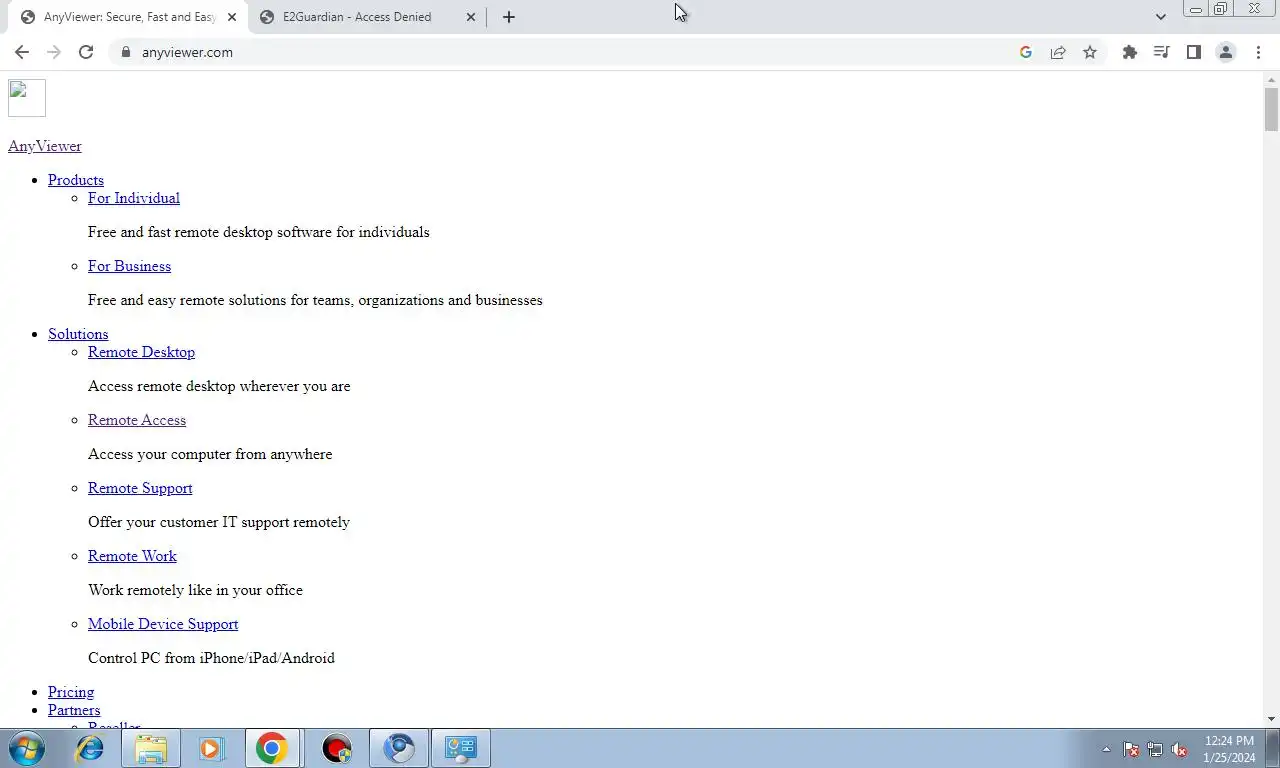Click the Google Chrome taskbar icon

(272, 748)
